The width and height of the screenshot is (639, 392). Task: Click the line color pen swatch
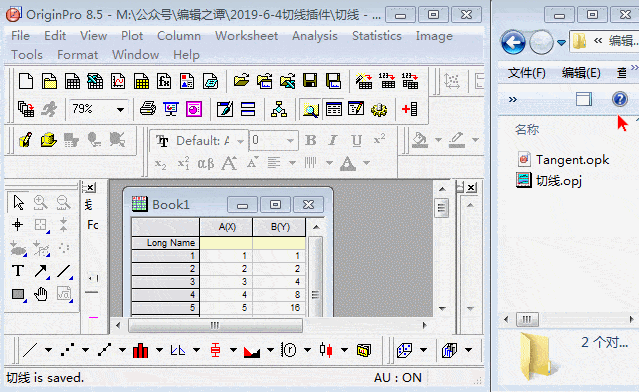pos(457,140)
